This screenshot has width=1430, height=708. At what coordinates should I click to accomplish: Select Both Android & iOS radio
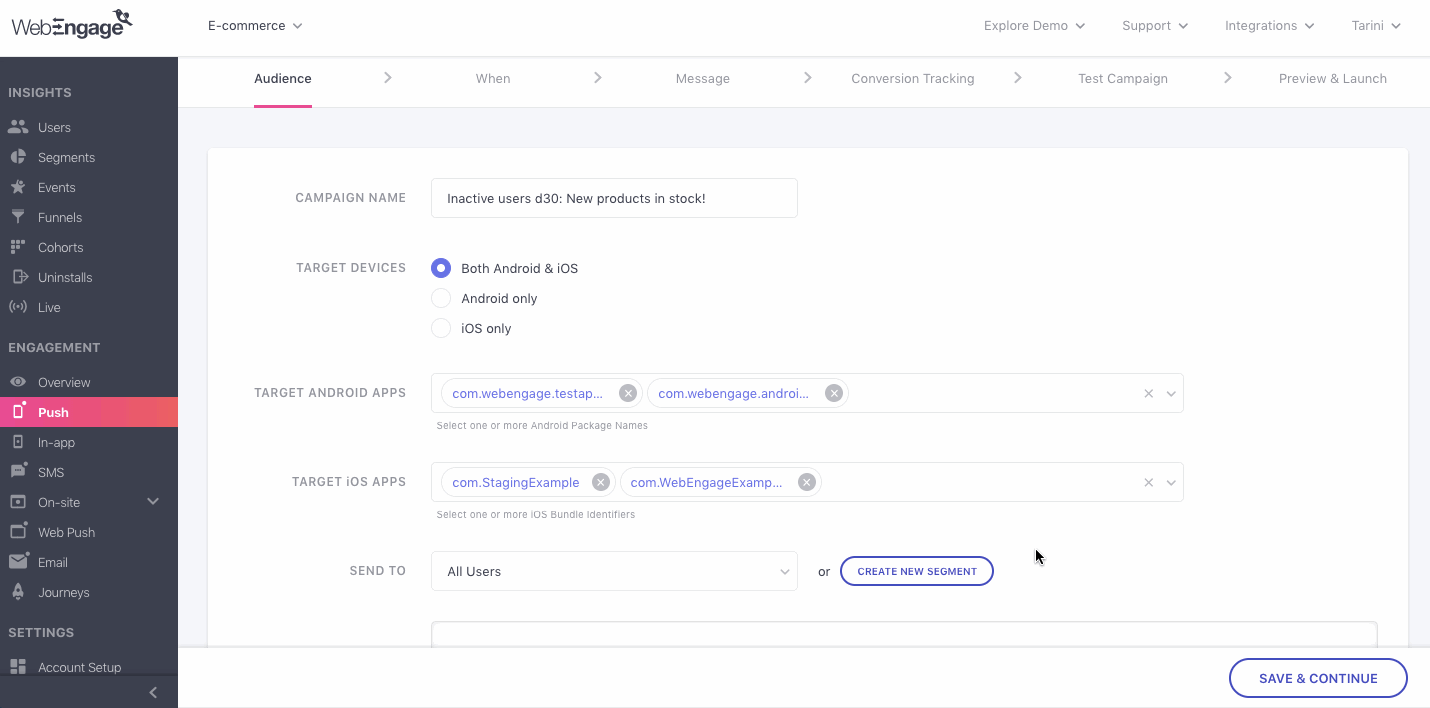click(441, 268)
